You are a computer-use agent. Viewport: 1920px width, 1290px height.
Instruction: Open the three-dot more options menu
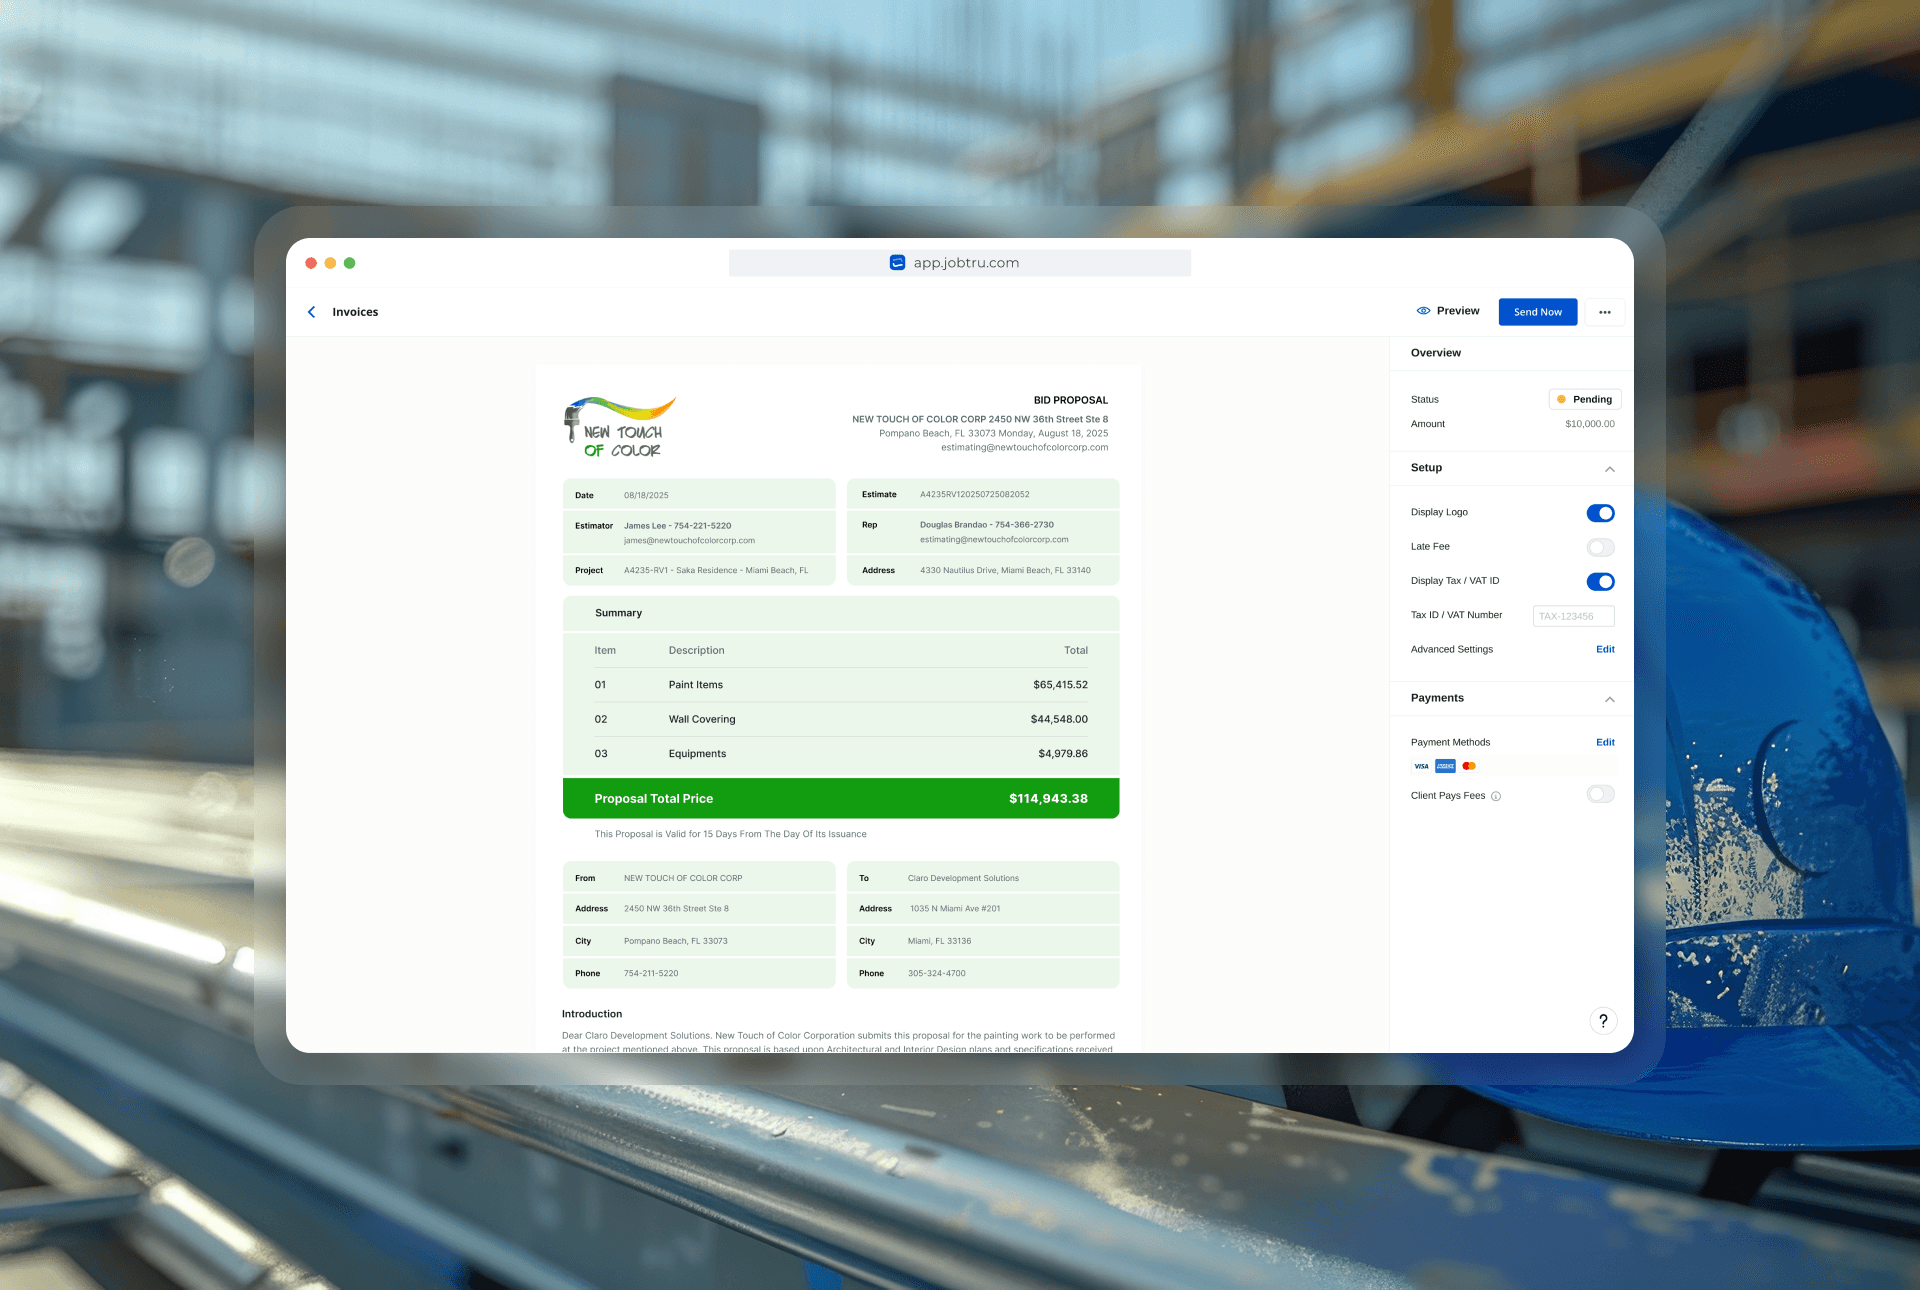point(1604,312)
